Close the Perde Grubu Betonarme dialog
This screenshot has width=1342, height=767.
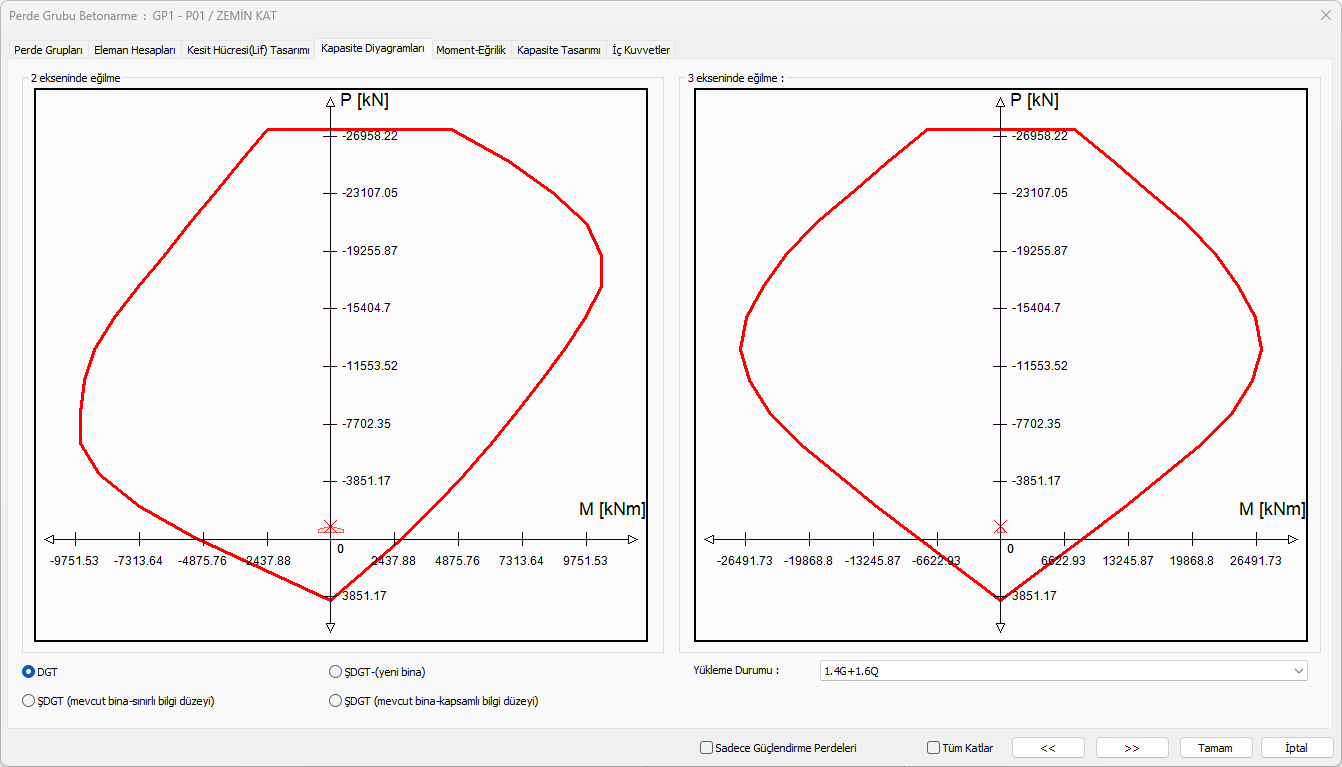(x=1325, y=15)
